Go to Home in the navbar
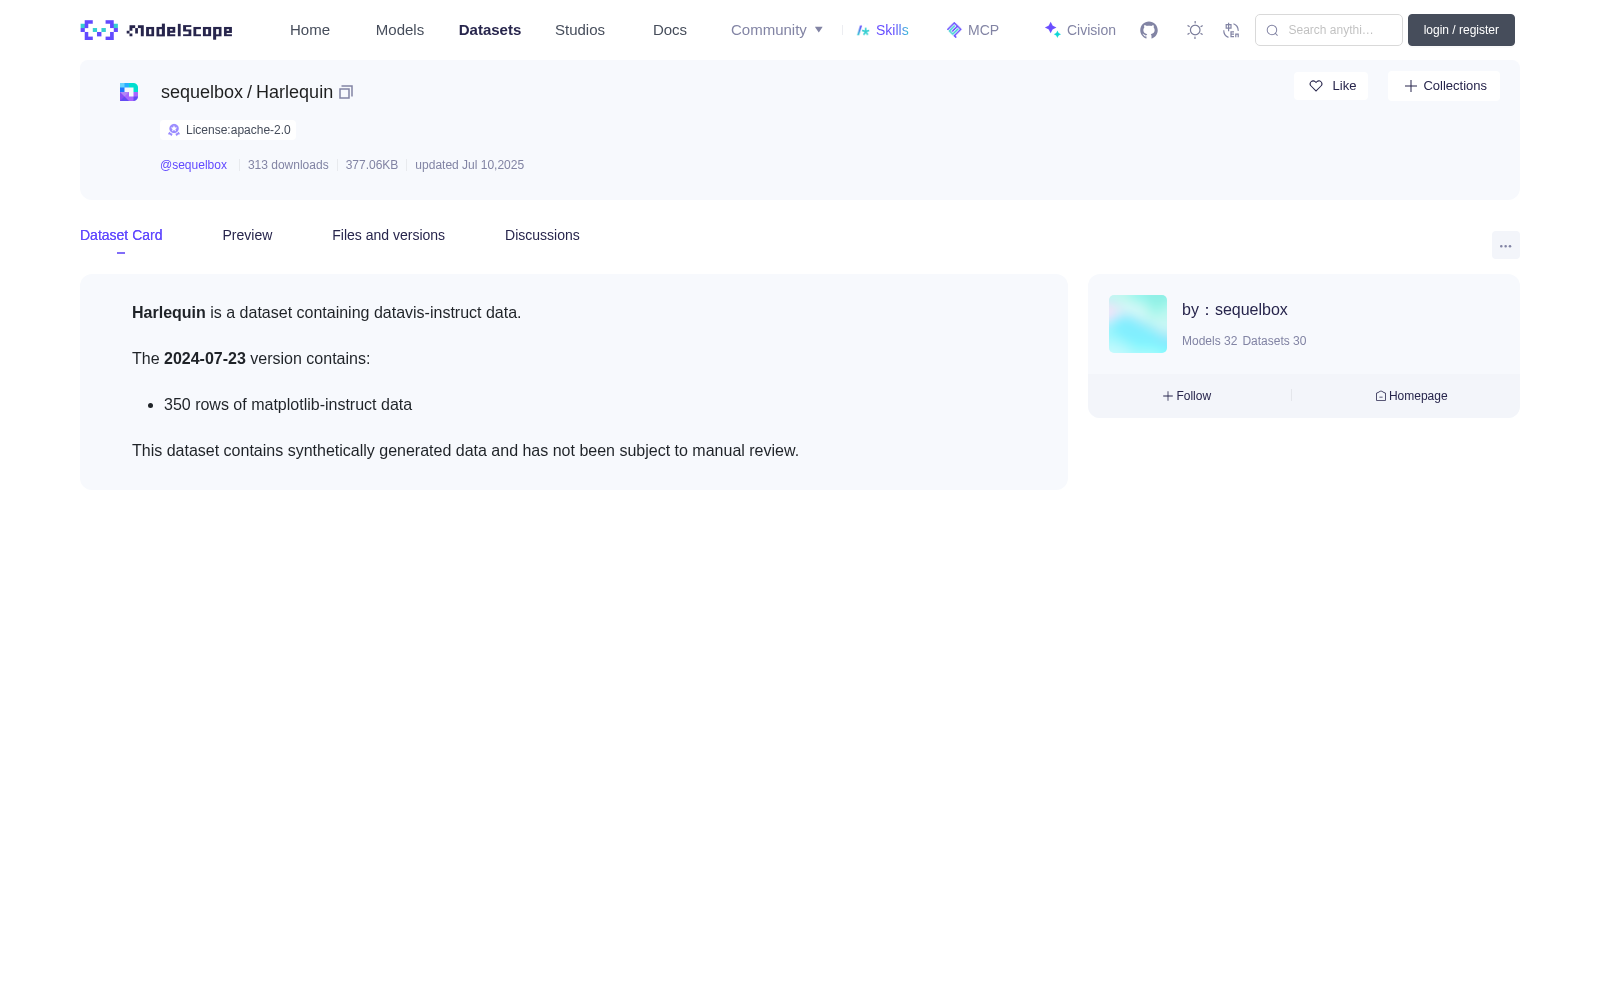1600x1000 pixels. pyautogui.click(x=310, y=30)
